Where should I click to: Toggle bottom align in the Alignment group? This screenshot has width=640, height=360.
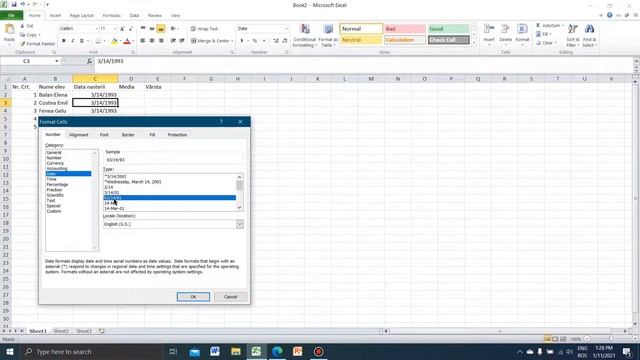[x=161, y=29]
